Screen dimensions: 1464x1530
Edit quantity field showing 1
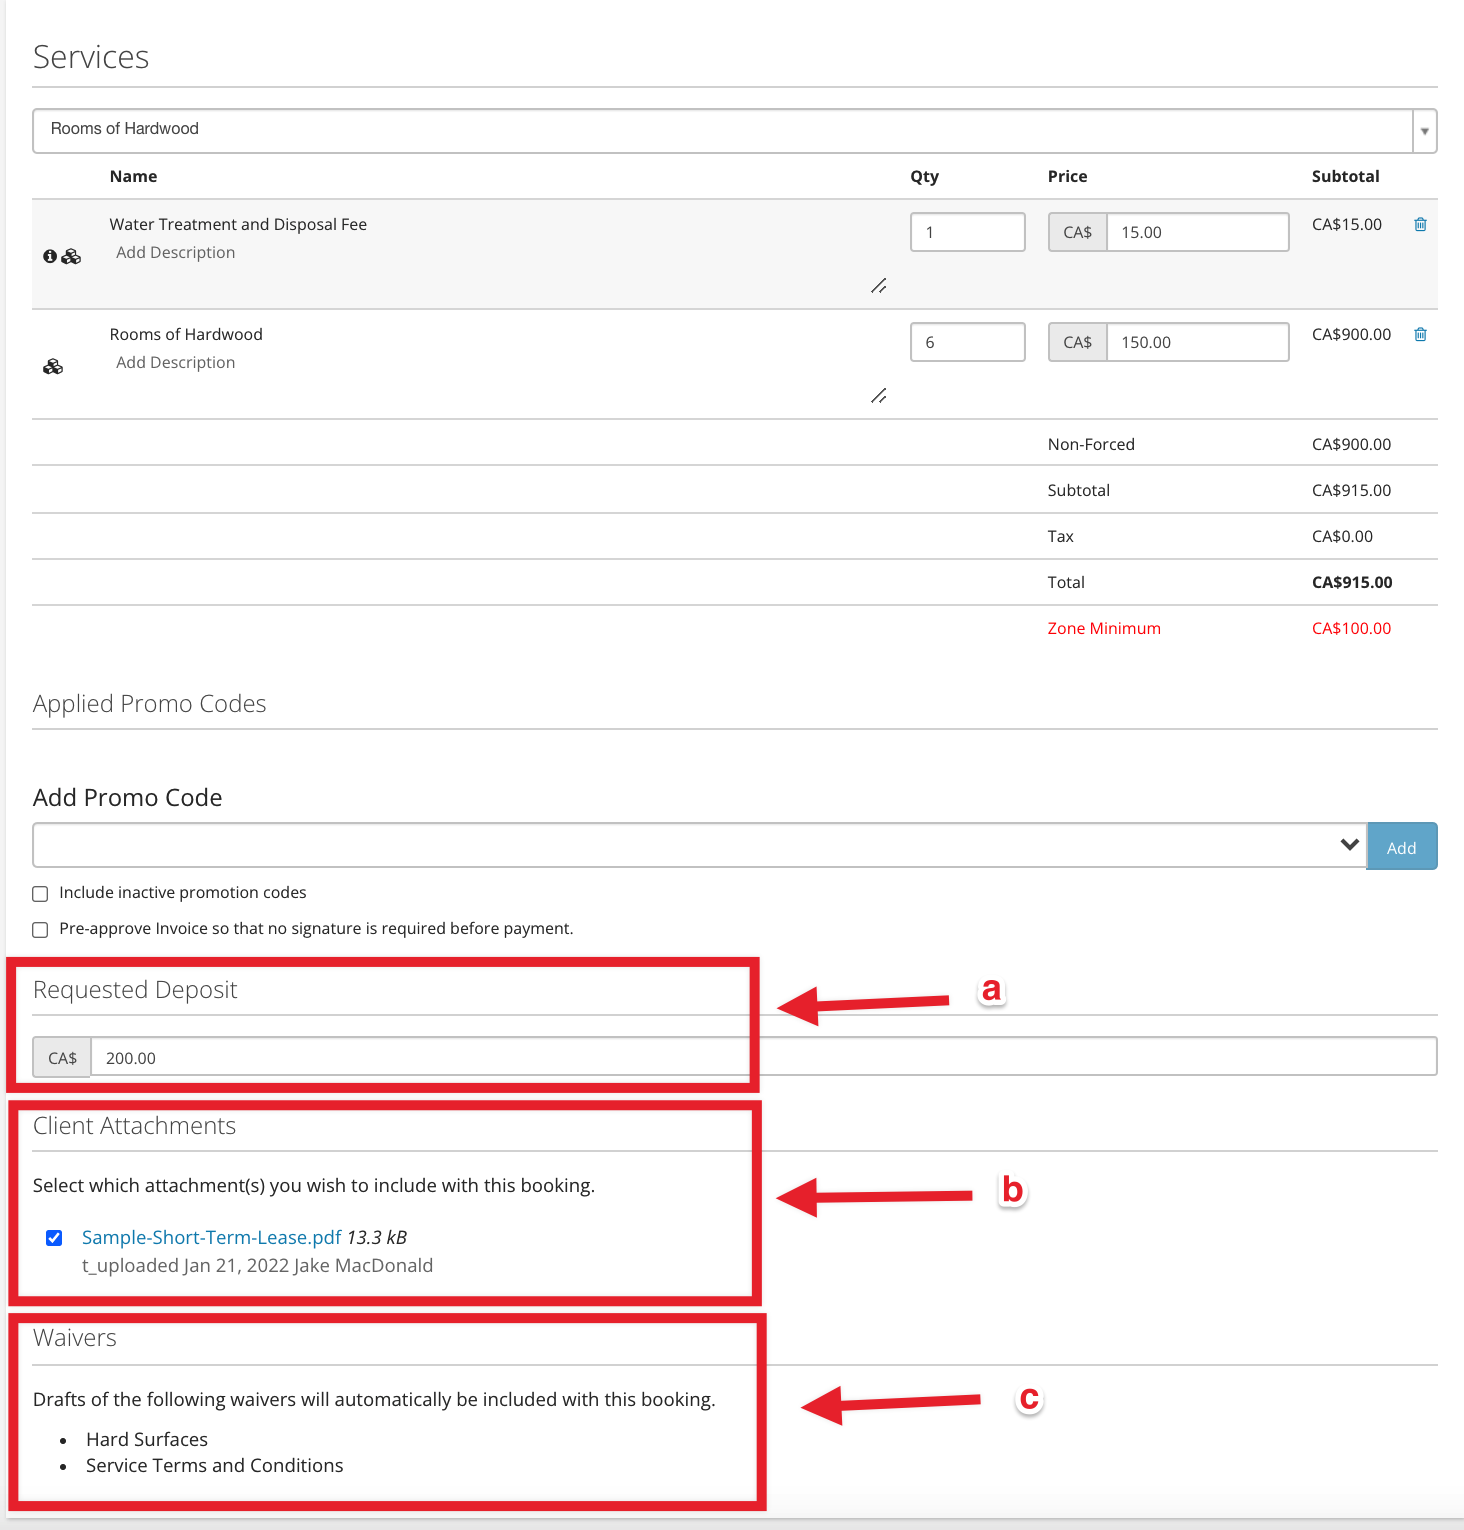pos(968,232)
